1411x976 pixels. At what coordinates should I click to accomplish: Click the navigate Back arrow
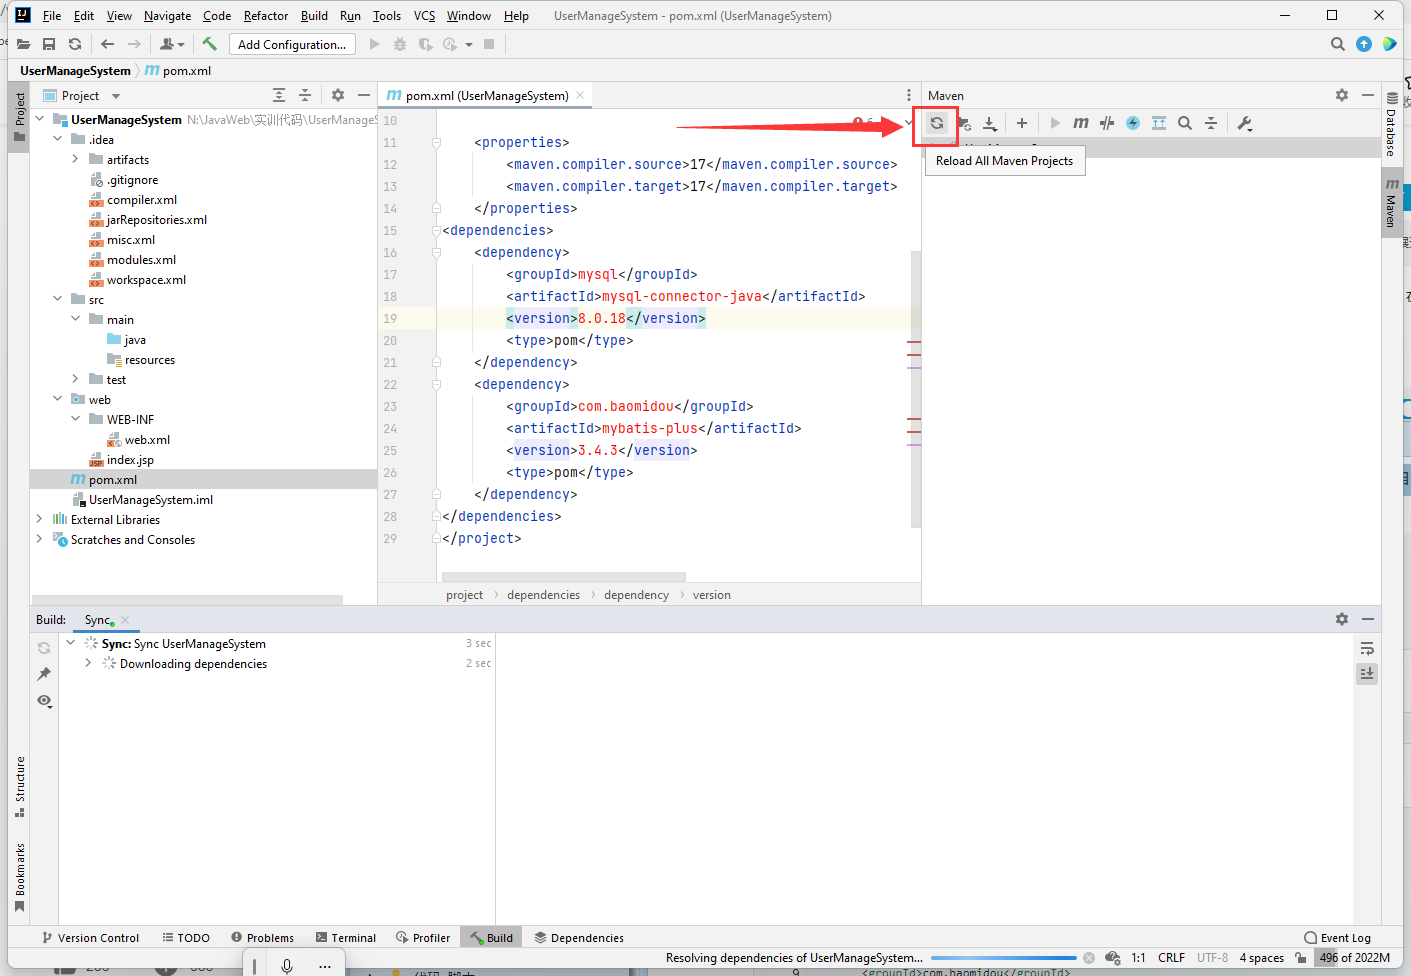108,44
